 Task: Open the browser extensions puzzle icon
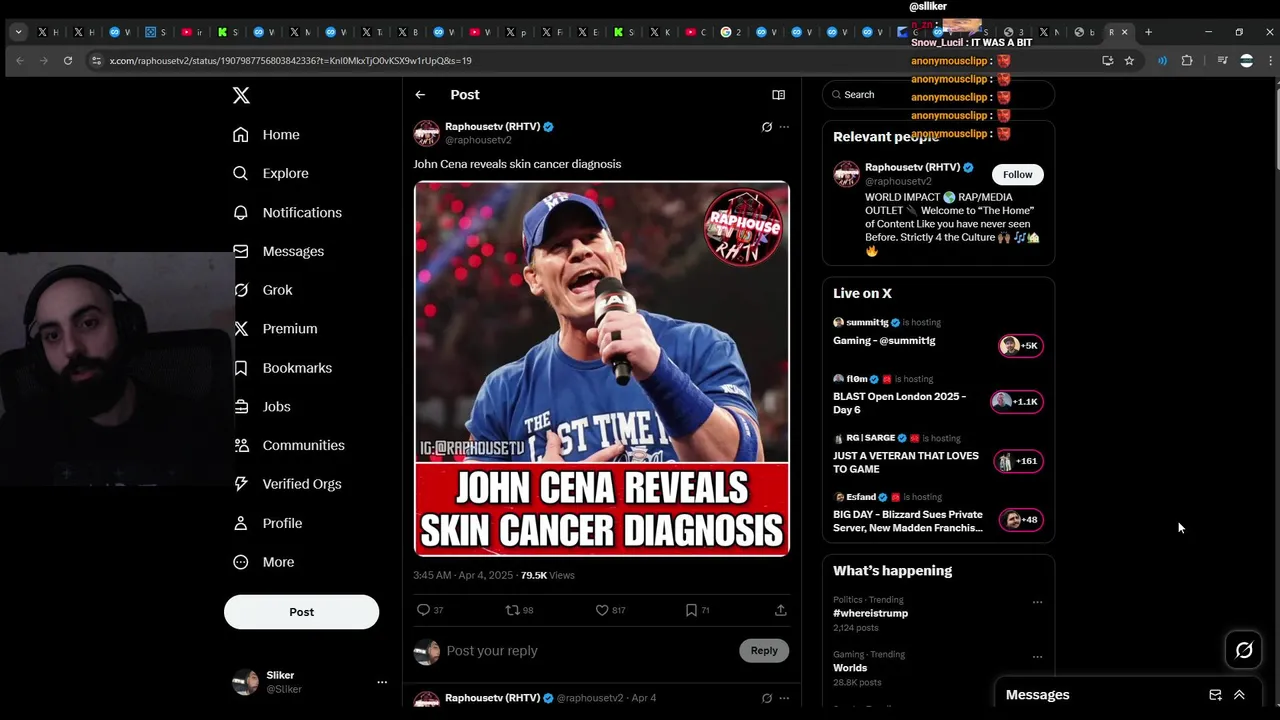click(x=1187, y=61)
